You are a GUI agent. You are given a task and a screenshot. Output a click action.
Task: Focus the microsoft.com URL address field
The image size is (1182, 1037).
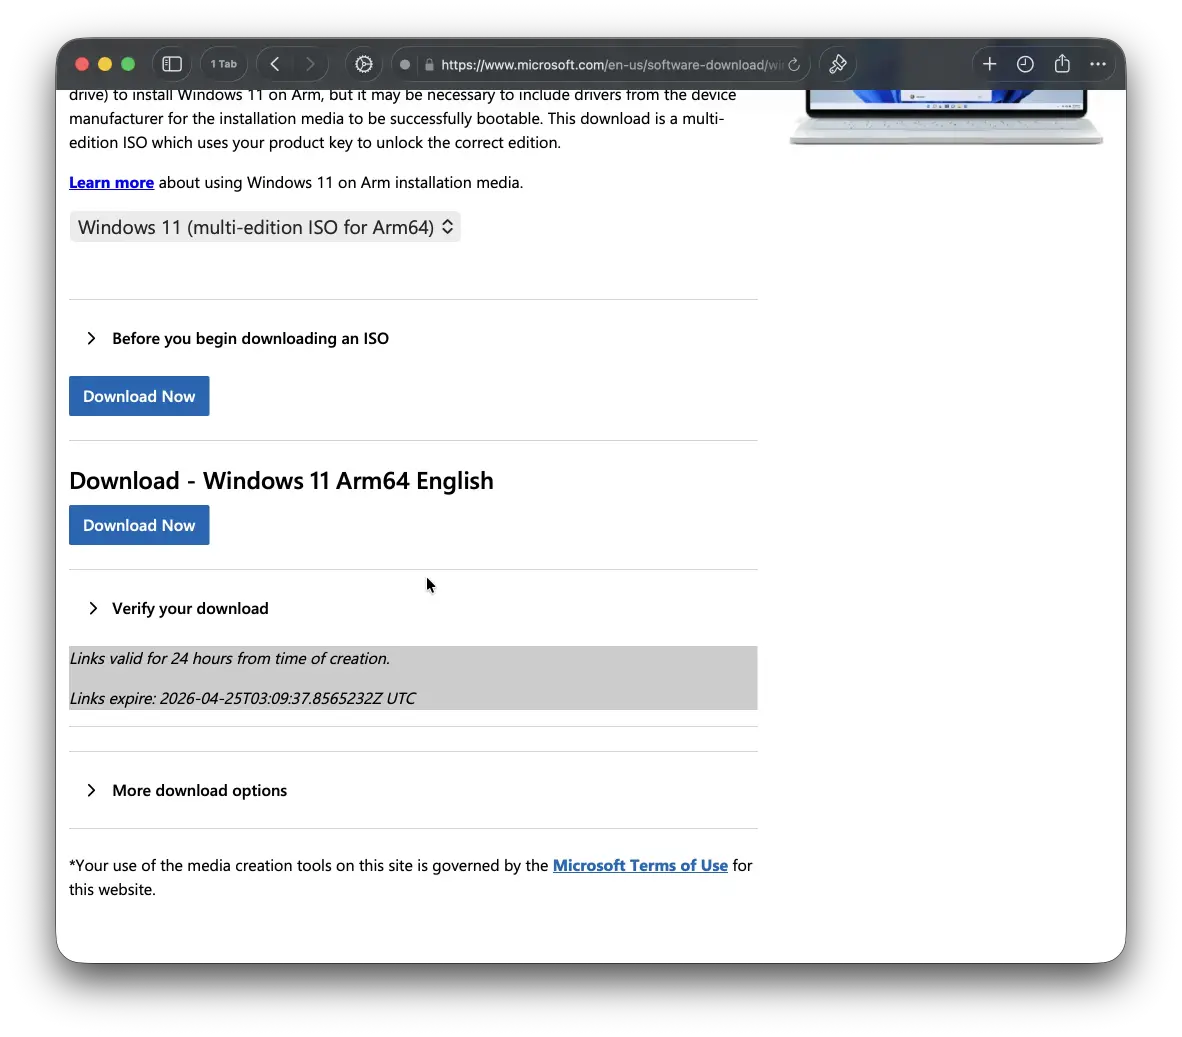611,65
